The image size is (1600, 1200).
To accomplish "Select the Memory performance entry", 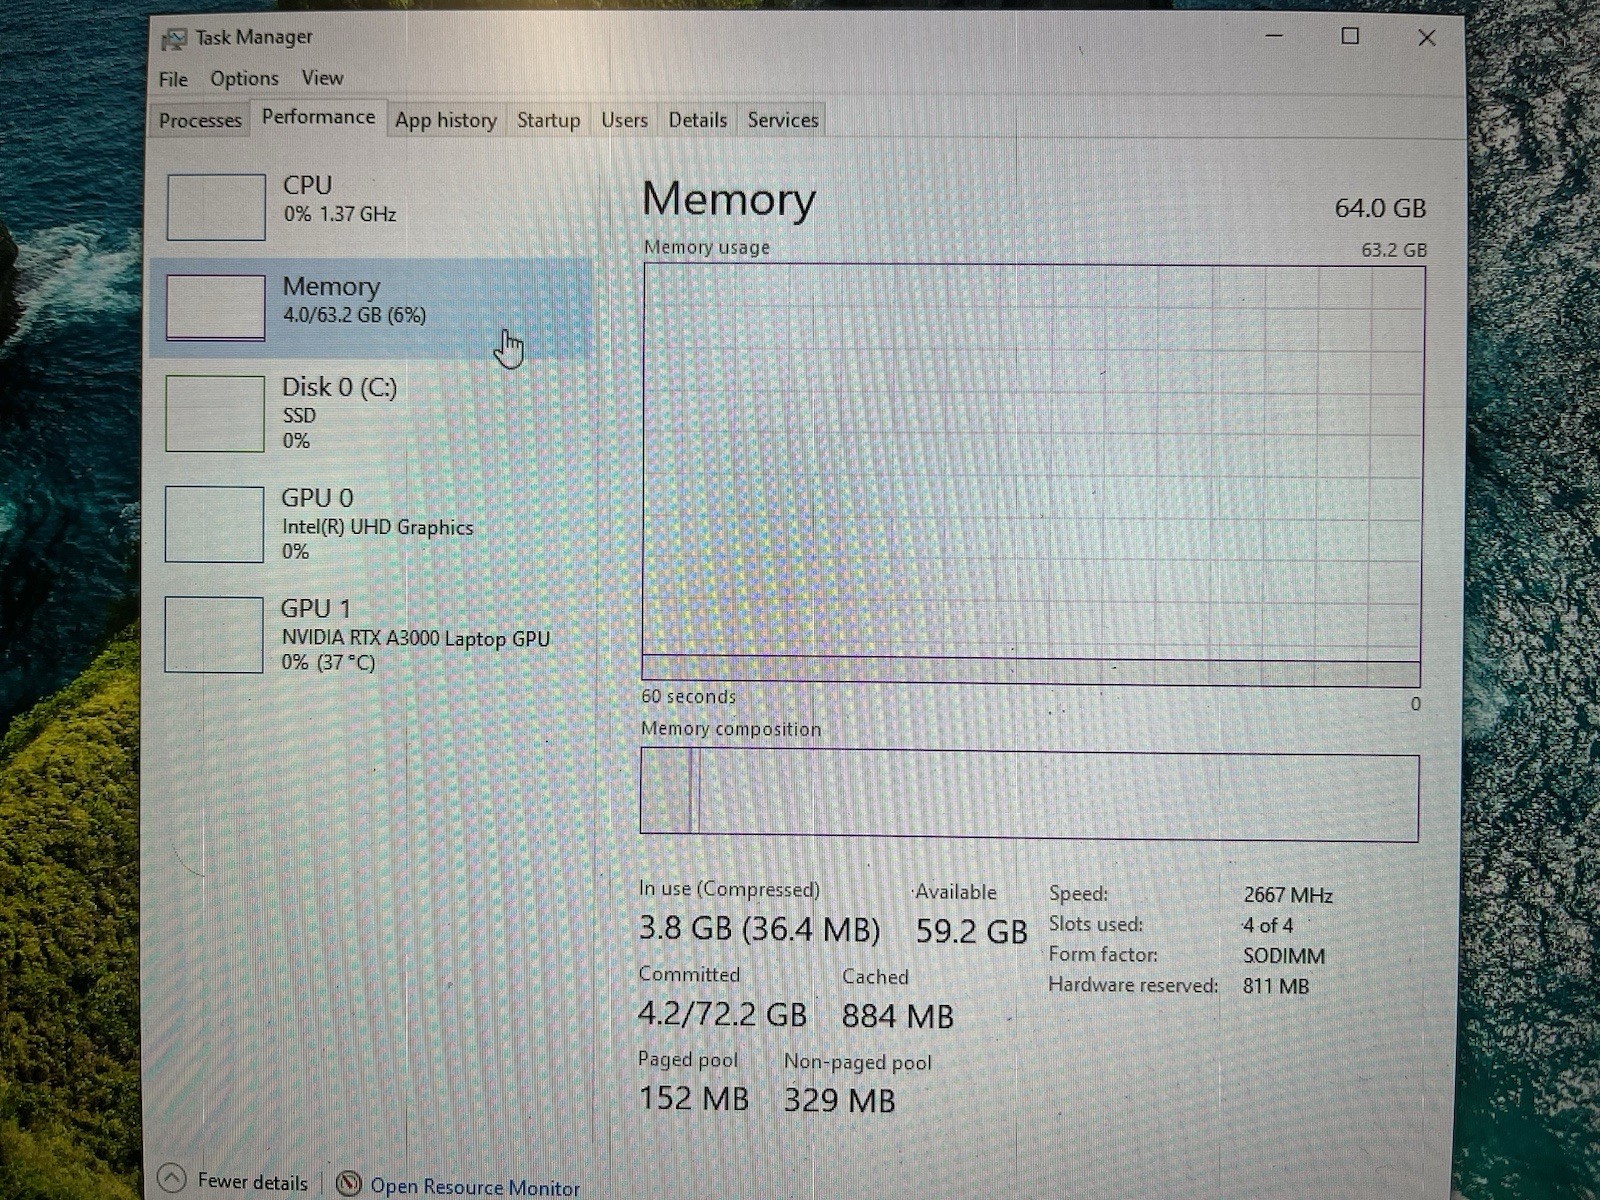I will coord(372,307).
